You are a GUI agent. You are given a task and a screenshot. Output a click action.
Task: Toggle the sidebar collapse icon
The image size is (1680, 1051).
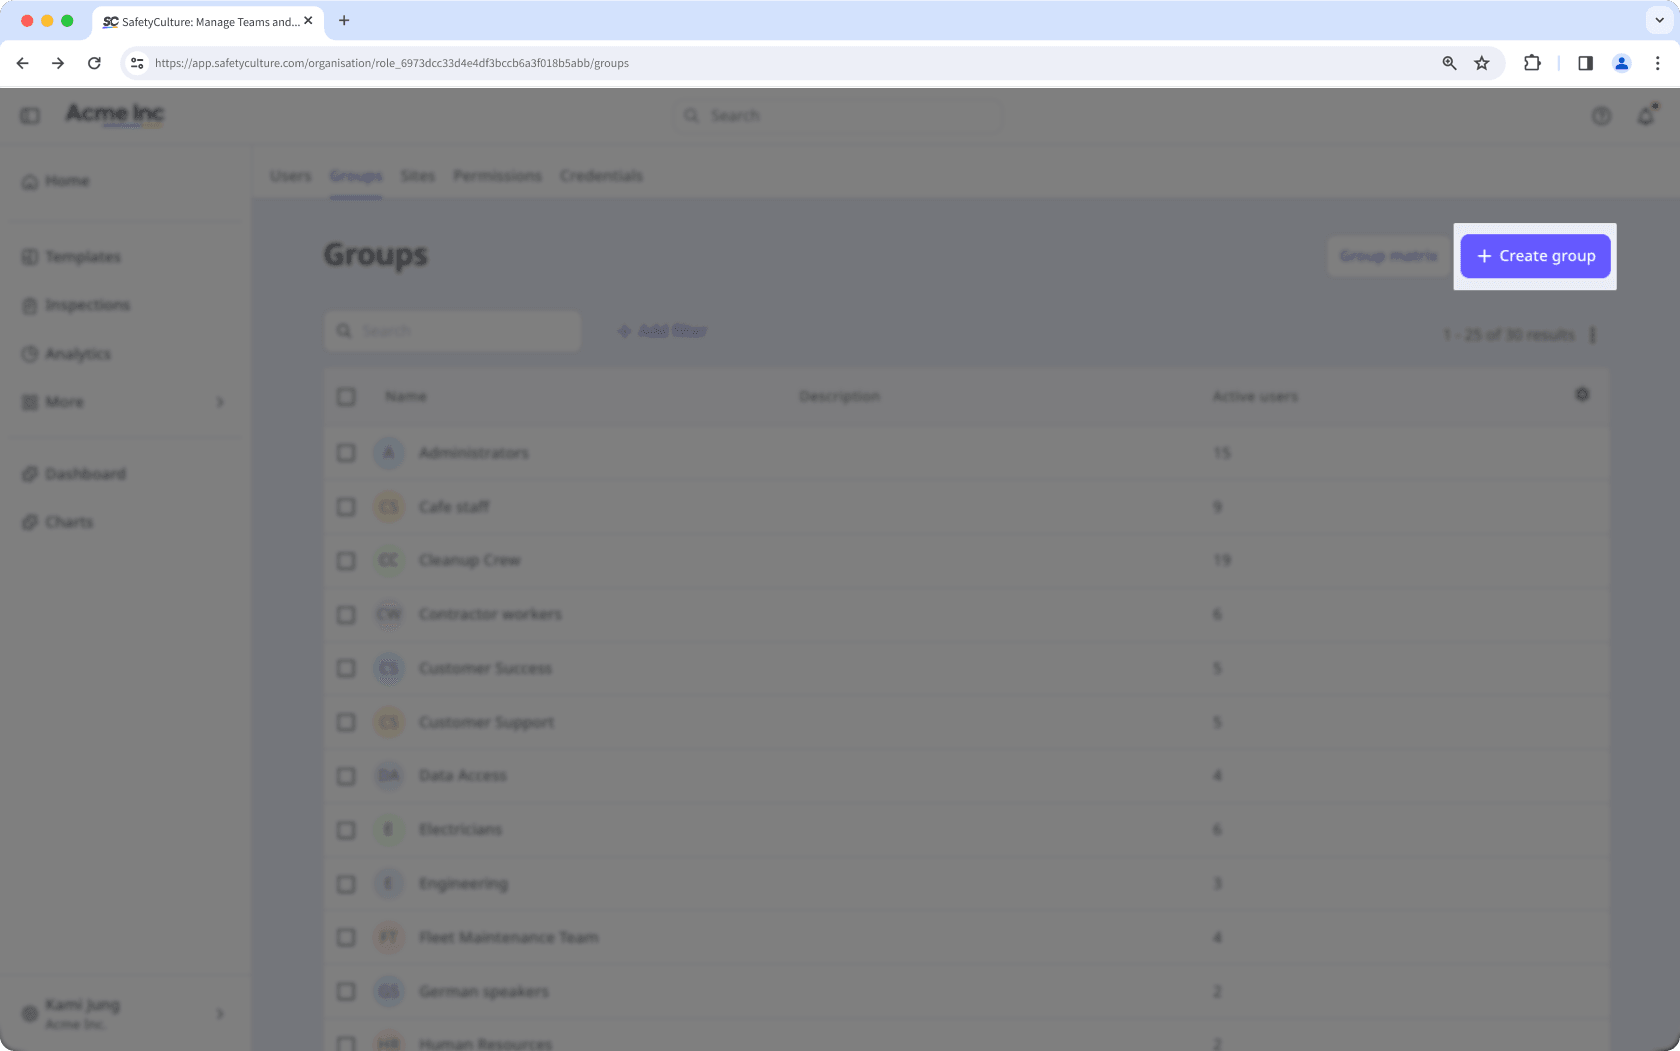pos(30,116)
